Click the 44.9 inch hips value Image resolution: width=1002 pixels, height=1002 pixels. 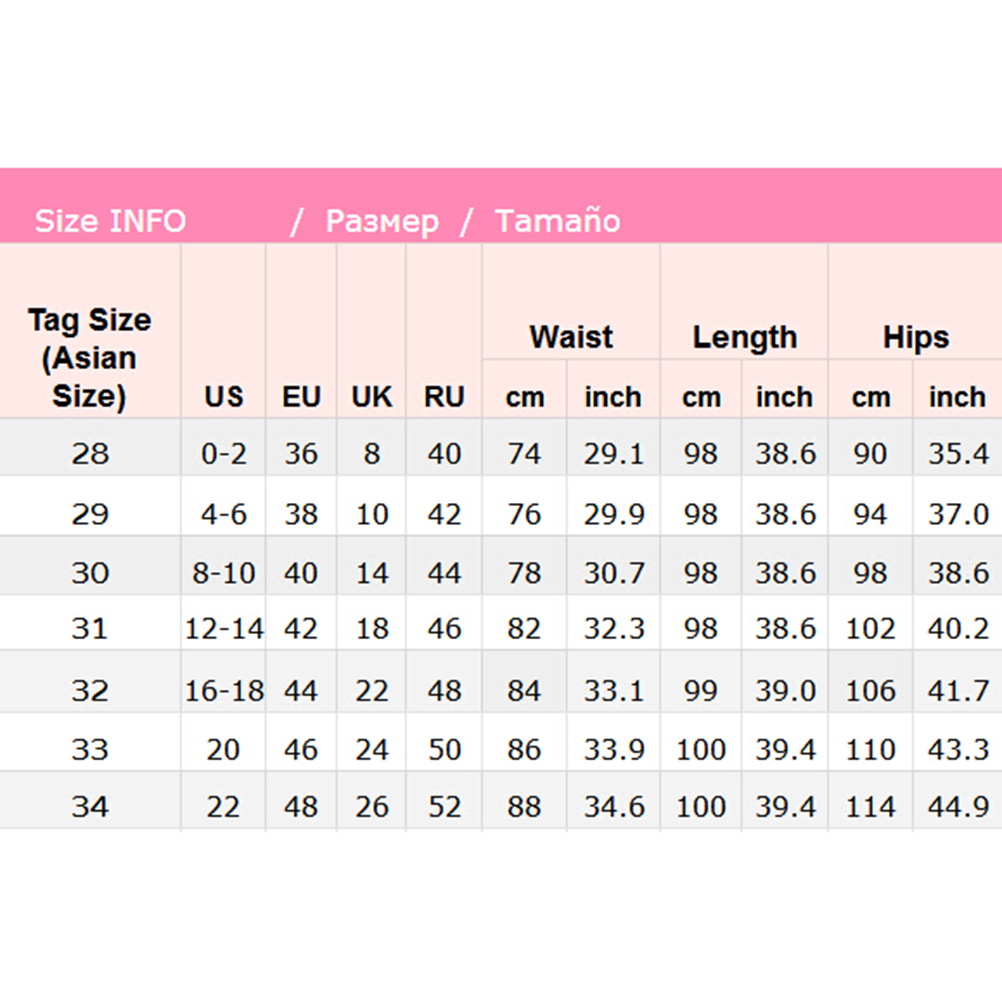958,806
